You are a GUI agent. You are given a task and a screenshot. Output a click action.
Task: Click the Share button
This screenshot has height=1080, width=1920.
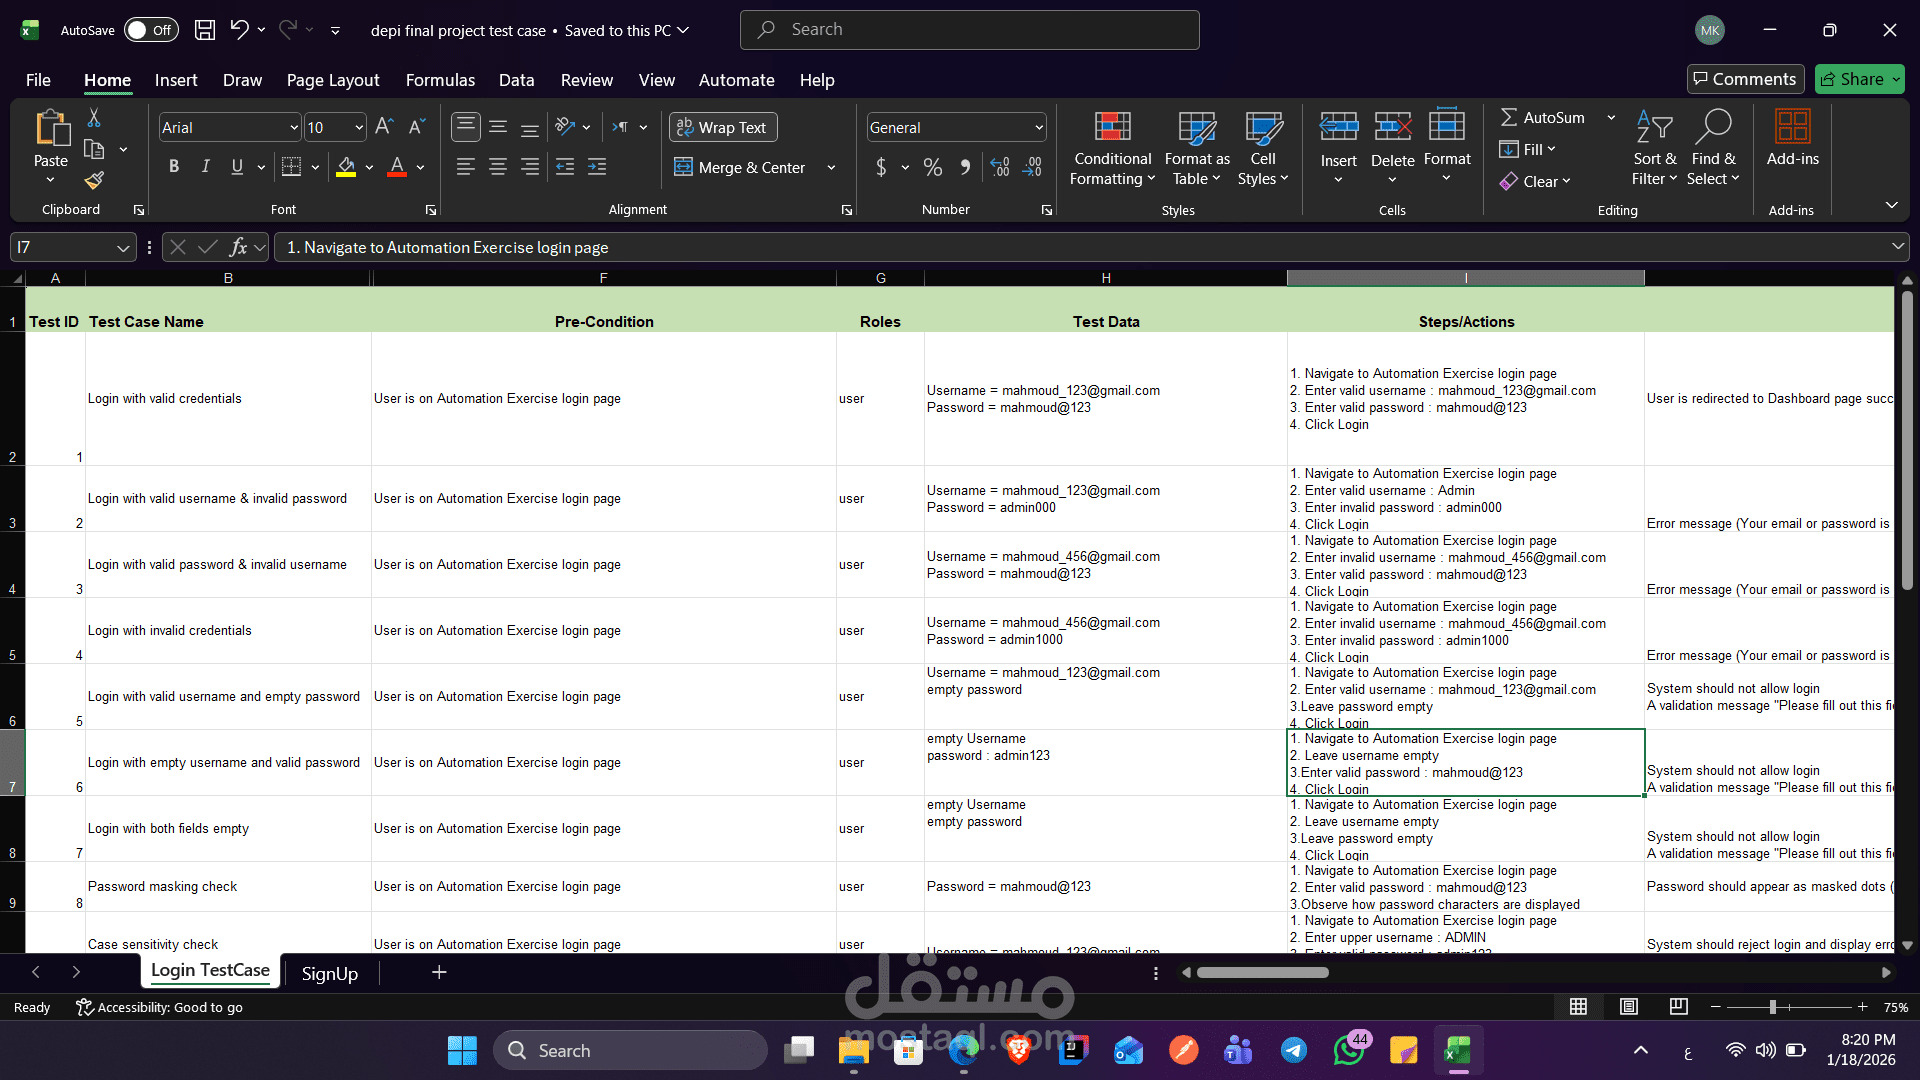click(x=1860, y=79)
